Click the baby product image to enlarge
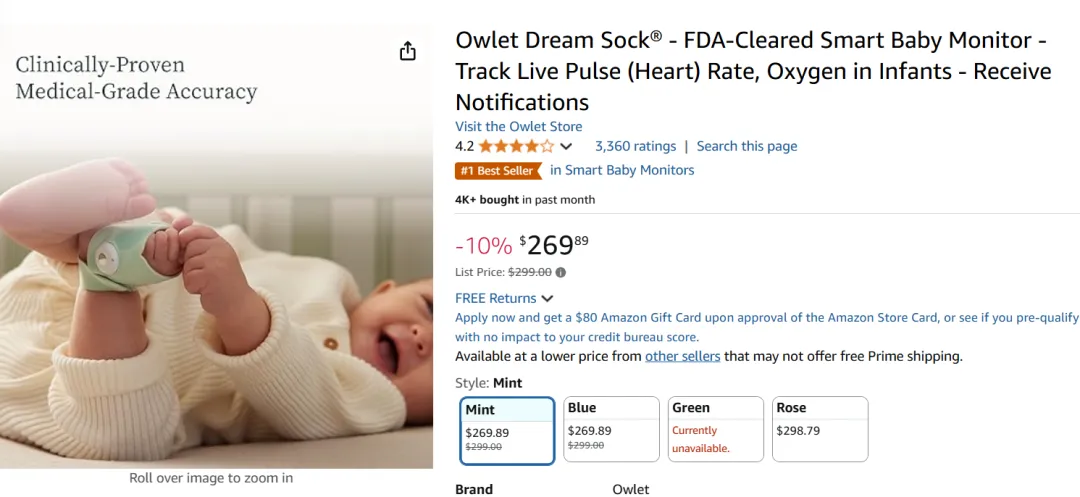The height and width of the screenshot is (497, 1080). tap(216, 248)
